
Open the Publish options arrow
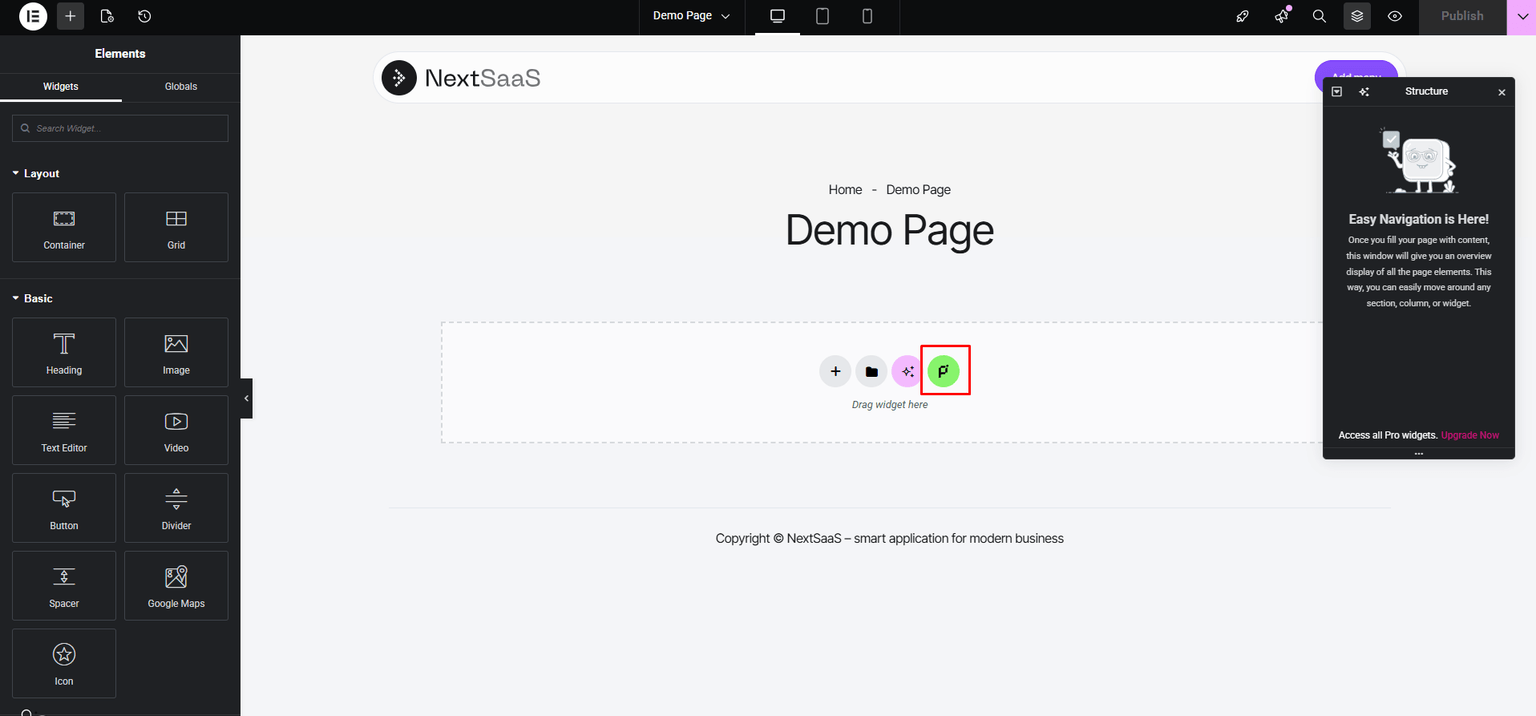pos(1523,16)
